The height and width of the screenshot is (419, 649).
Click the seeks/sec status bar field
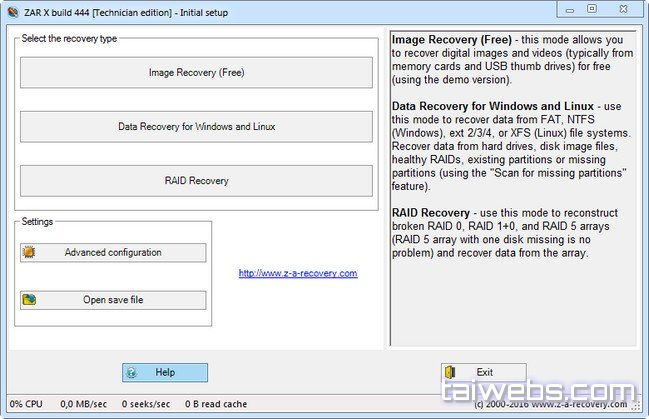click(145, 404)
